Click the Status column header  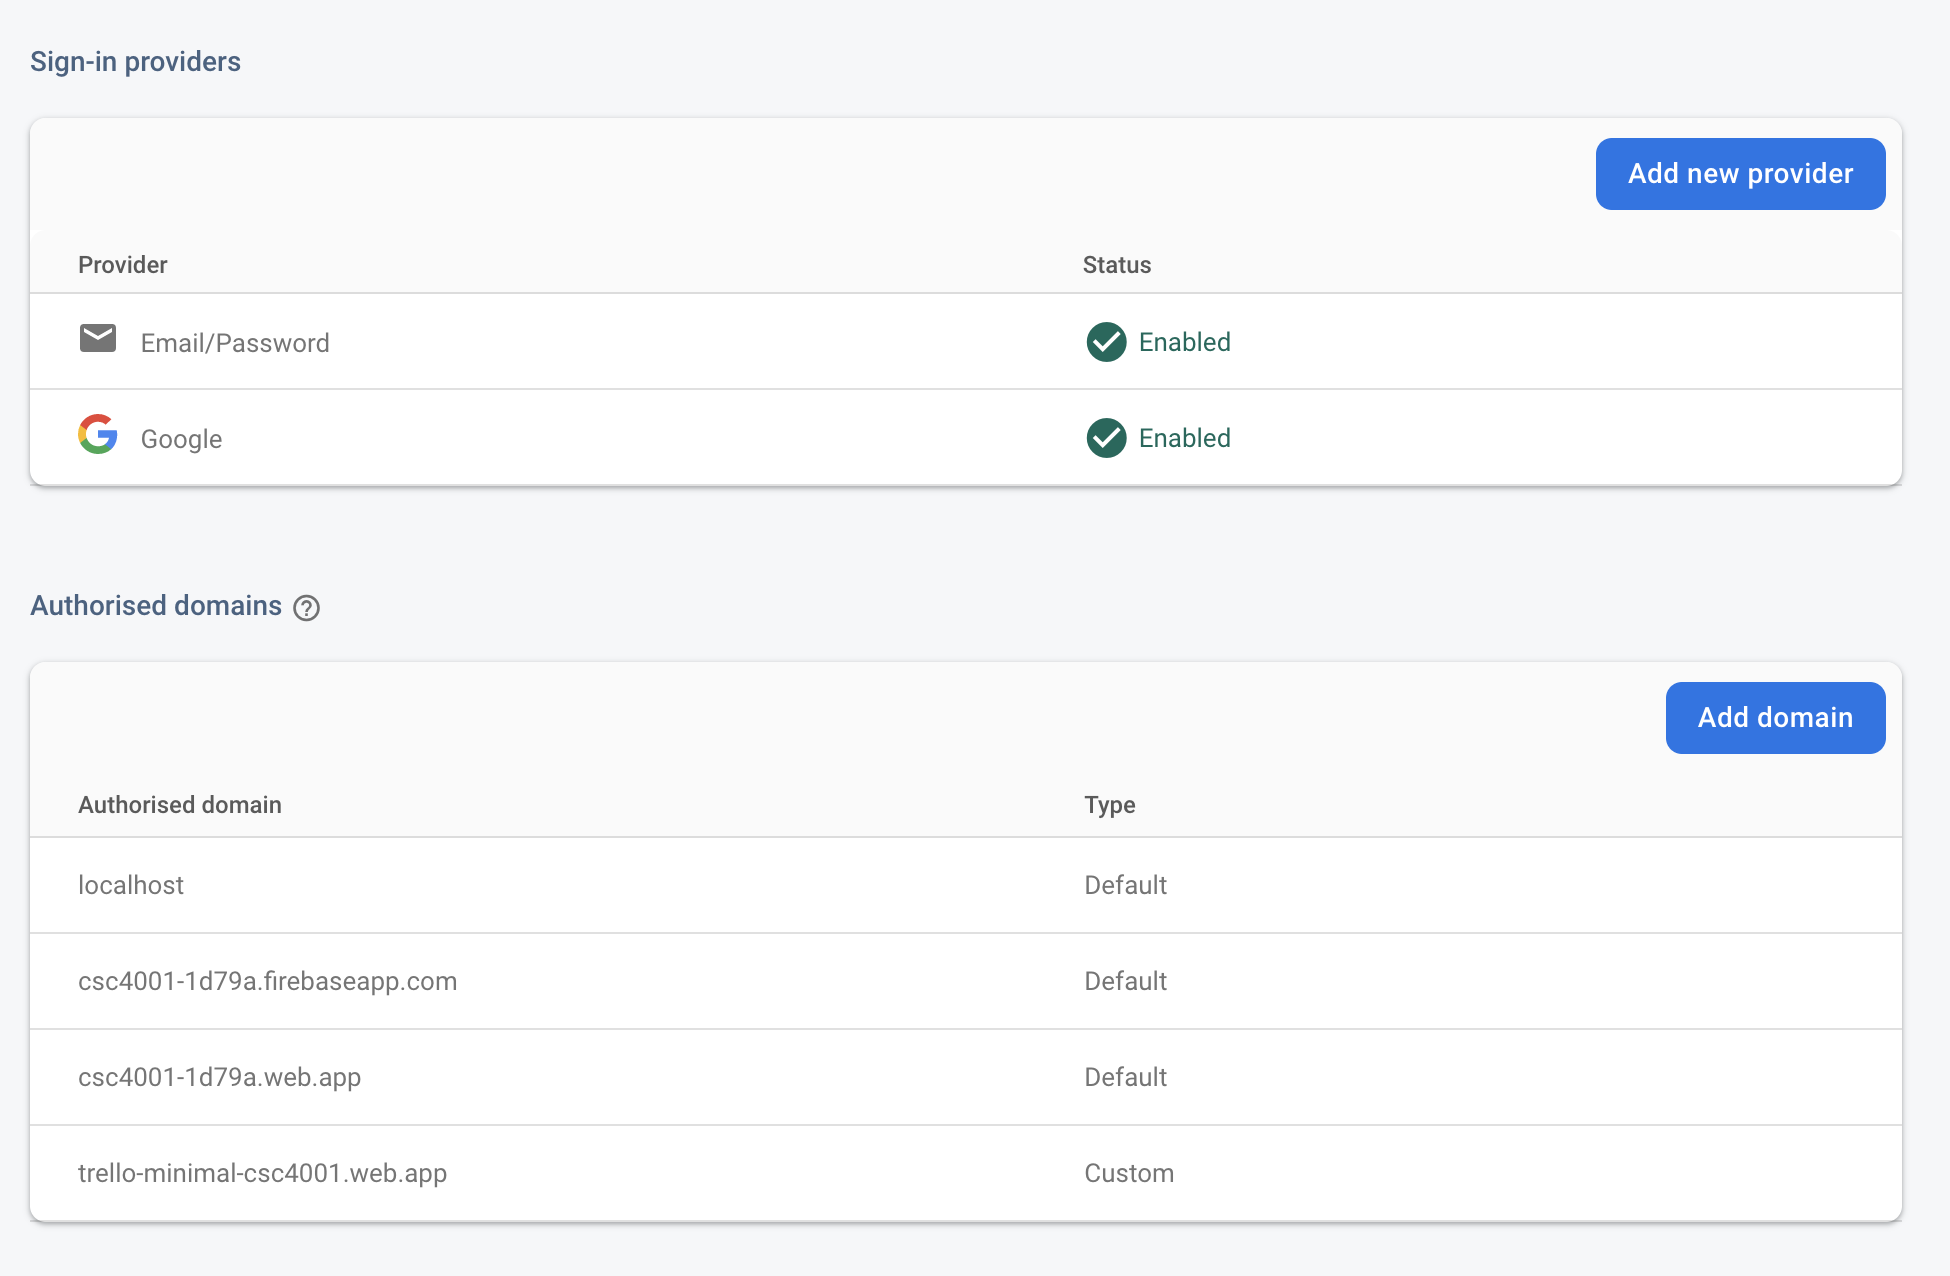[1116, 265]
